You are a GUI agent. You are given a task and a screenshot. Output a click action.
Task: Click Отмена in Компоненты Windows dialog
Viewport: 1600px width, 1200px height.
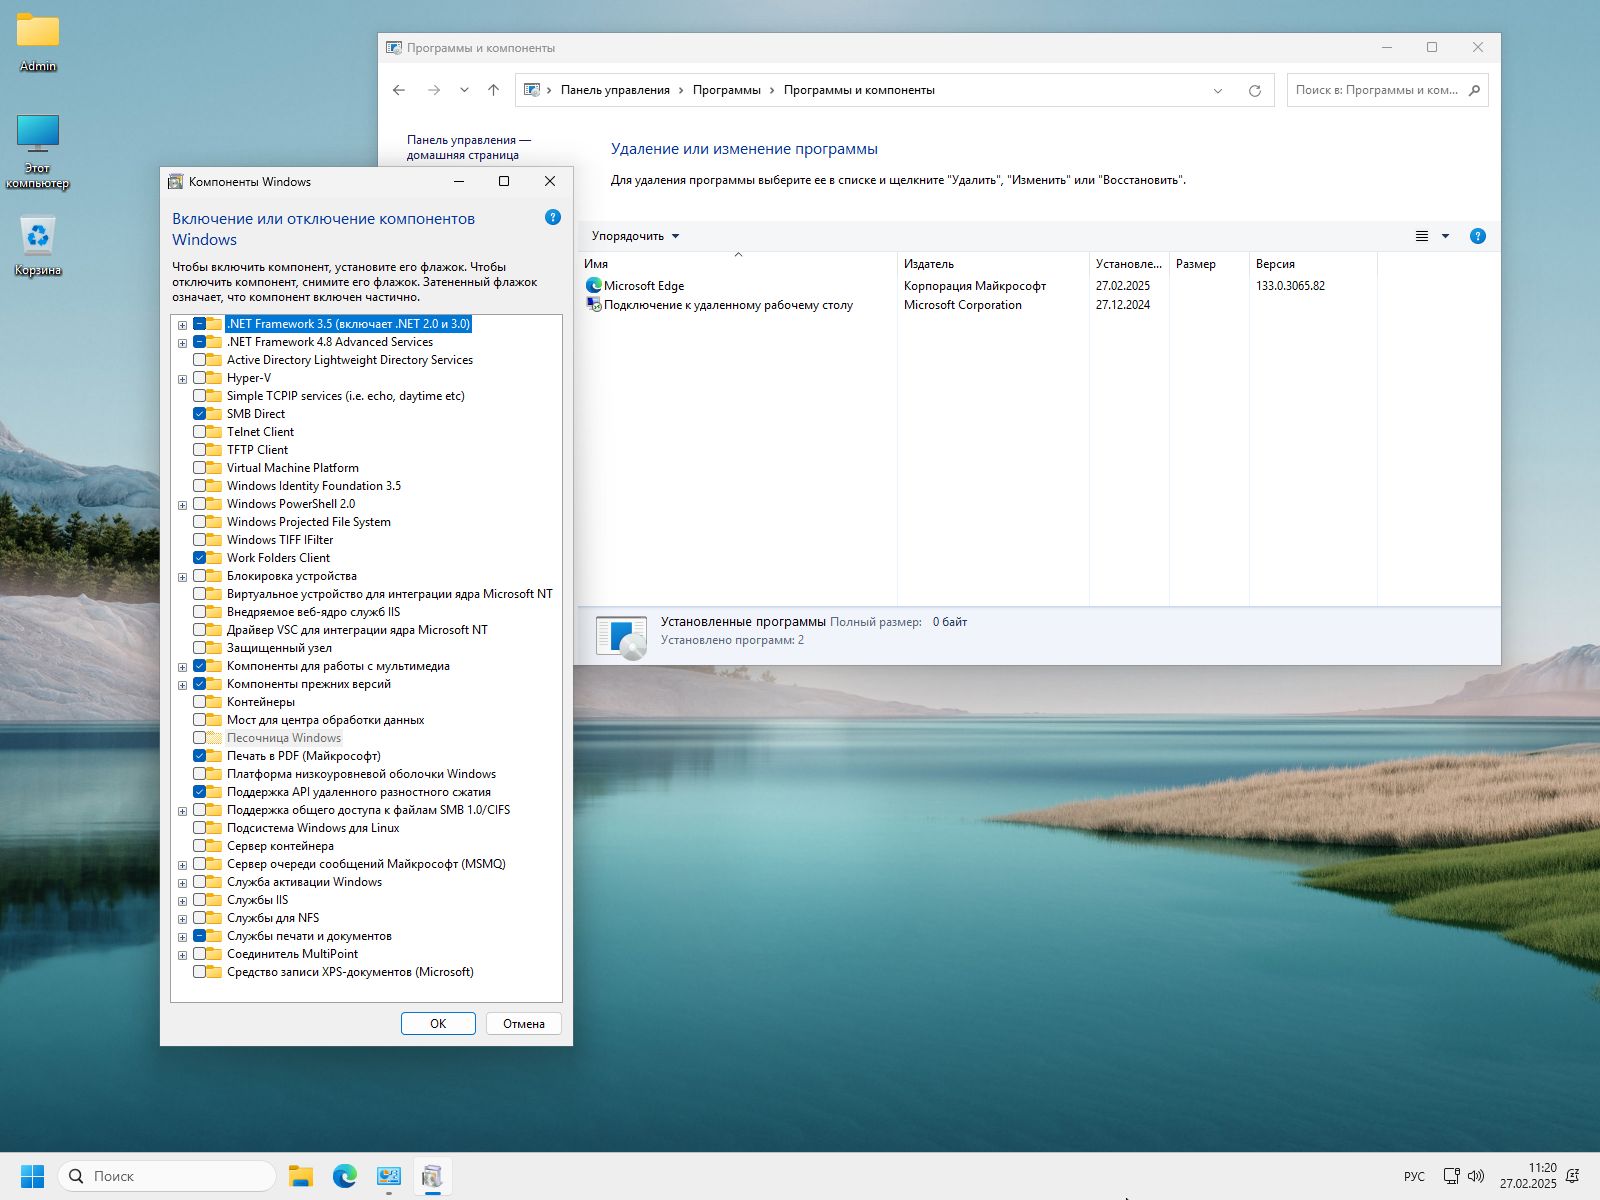524,1023
